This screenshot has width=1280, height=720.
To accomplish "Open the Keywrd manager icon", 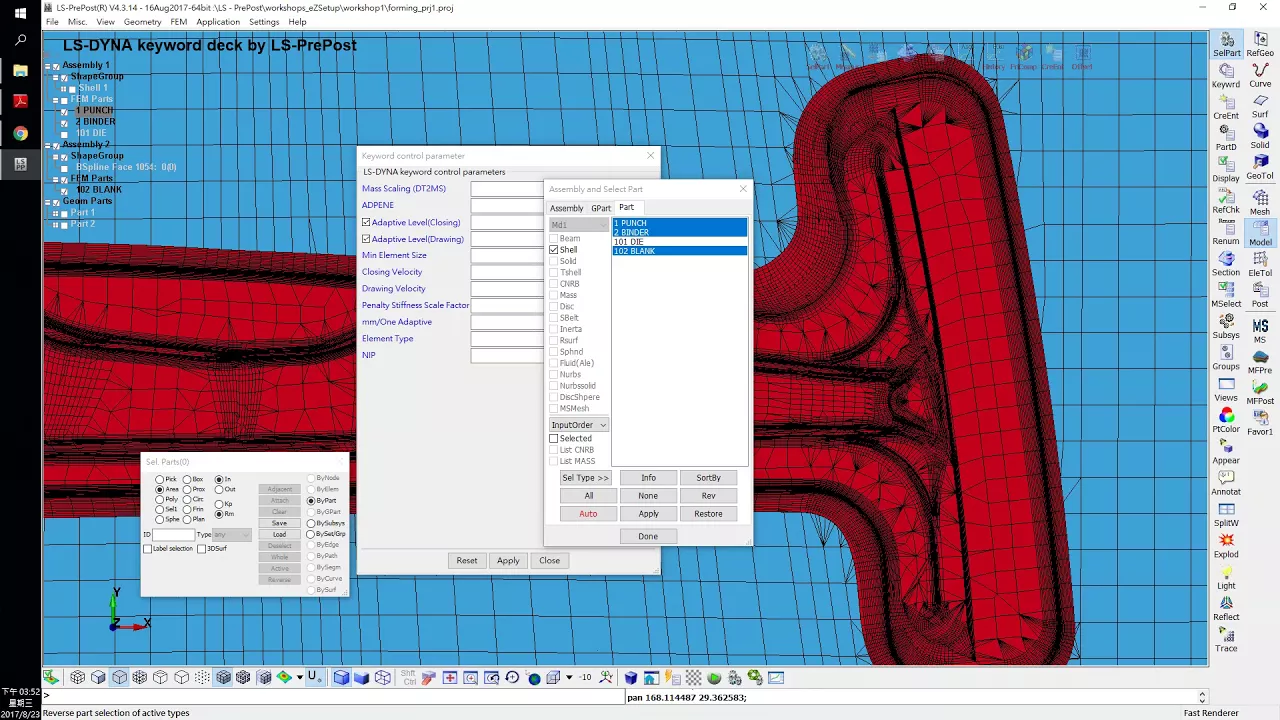I will point(1226,75).
